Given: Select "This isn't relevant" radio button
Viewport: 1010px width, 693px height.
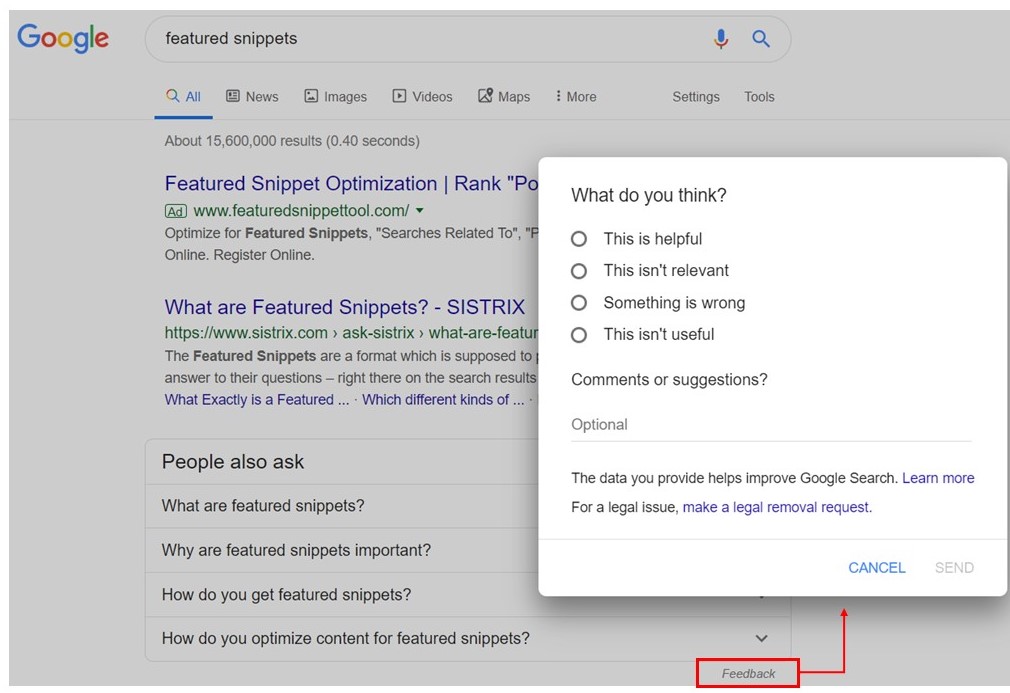Looking at the screenshot, I should point(579,271).
